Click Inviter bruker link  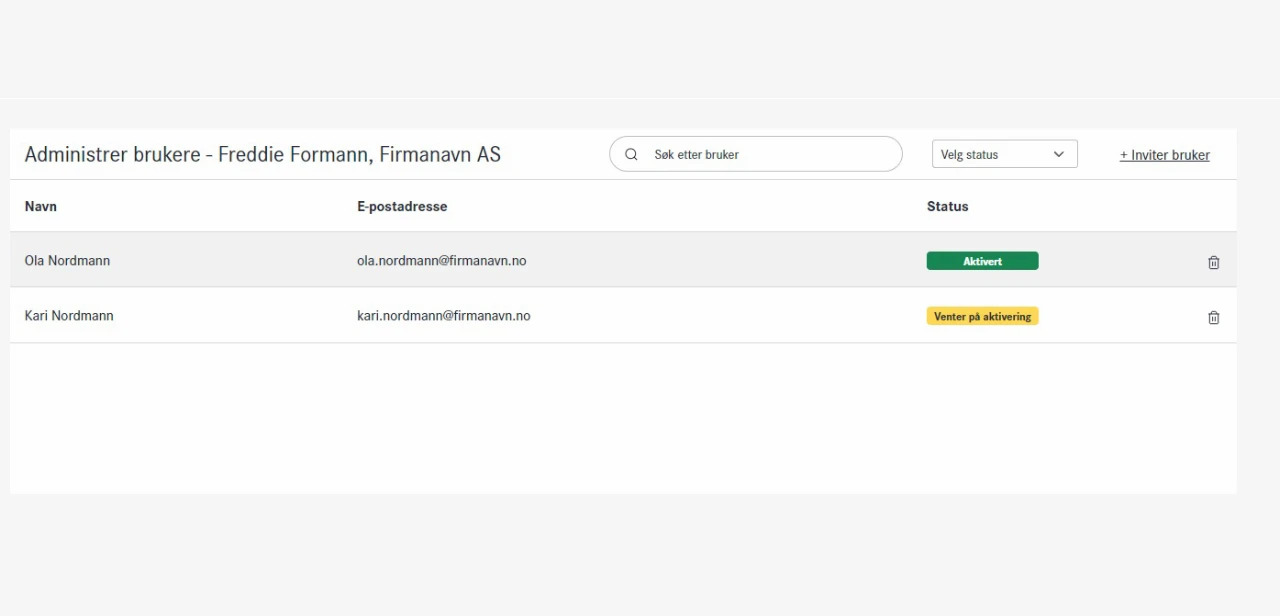coord(1169,155)
